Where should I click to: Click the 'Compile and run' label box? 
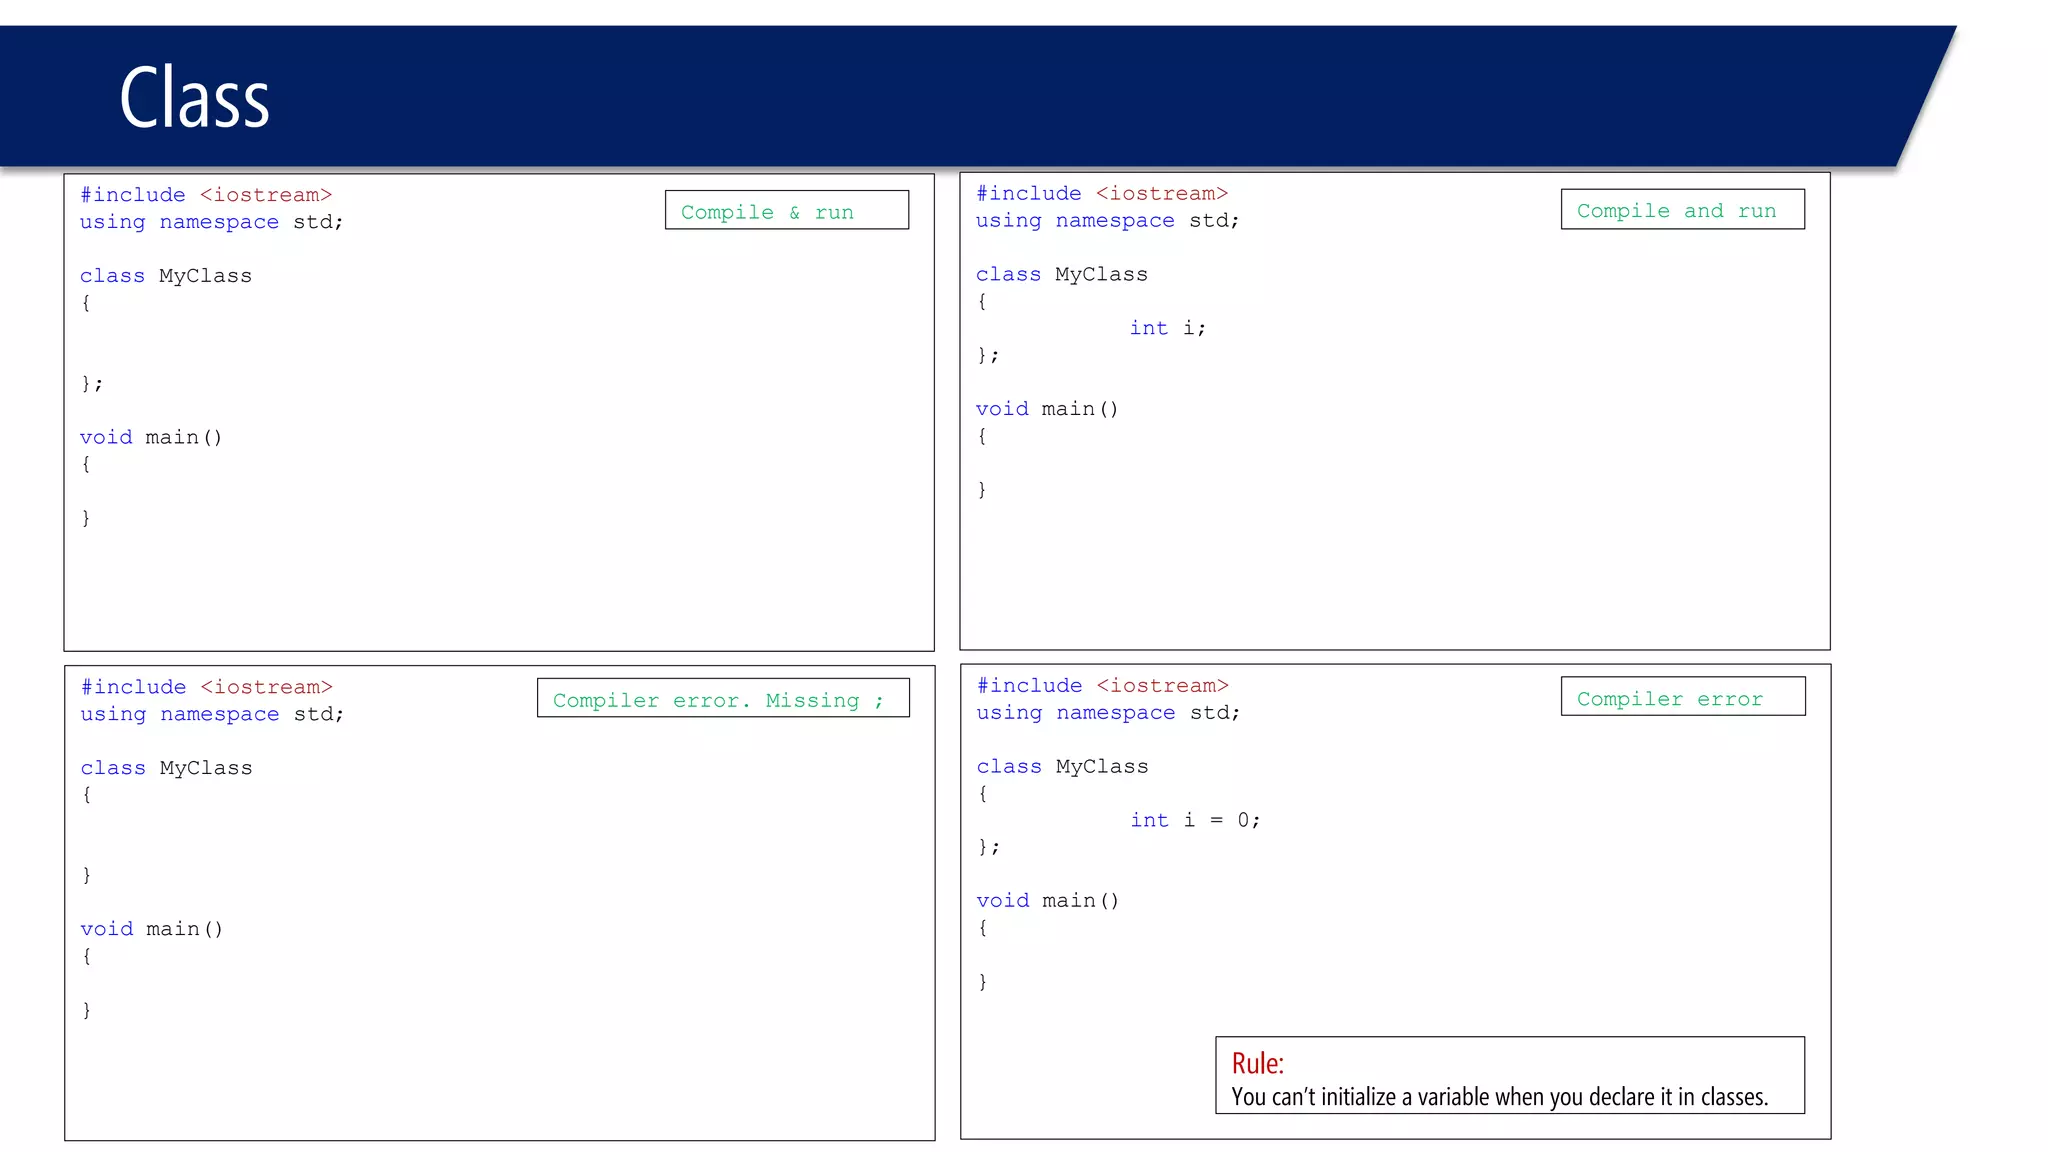[x=1682, y=210]
